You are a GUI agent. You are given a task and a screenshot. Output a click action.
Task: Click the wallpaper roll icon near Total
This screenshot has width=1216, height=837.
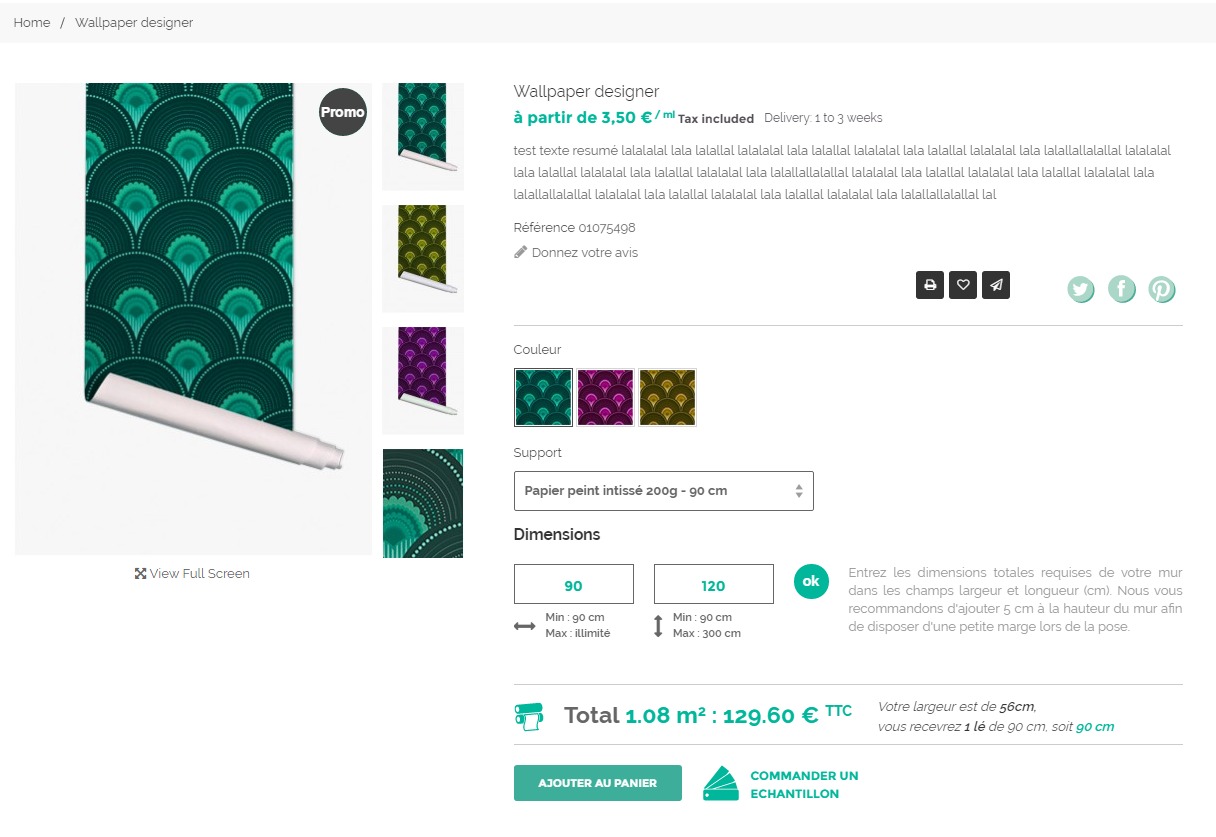coord(529,716)
